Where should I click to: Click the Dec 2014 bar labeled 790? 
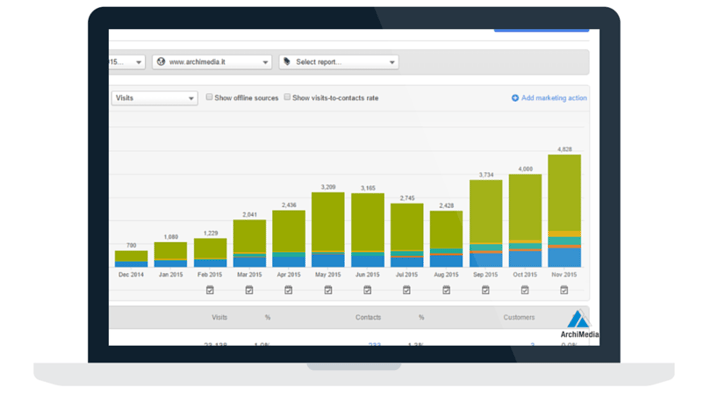click(x=131, y=259)
